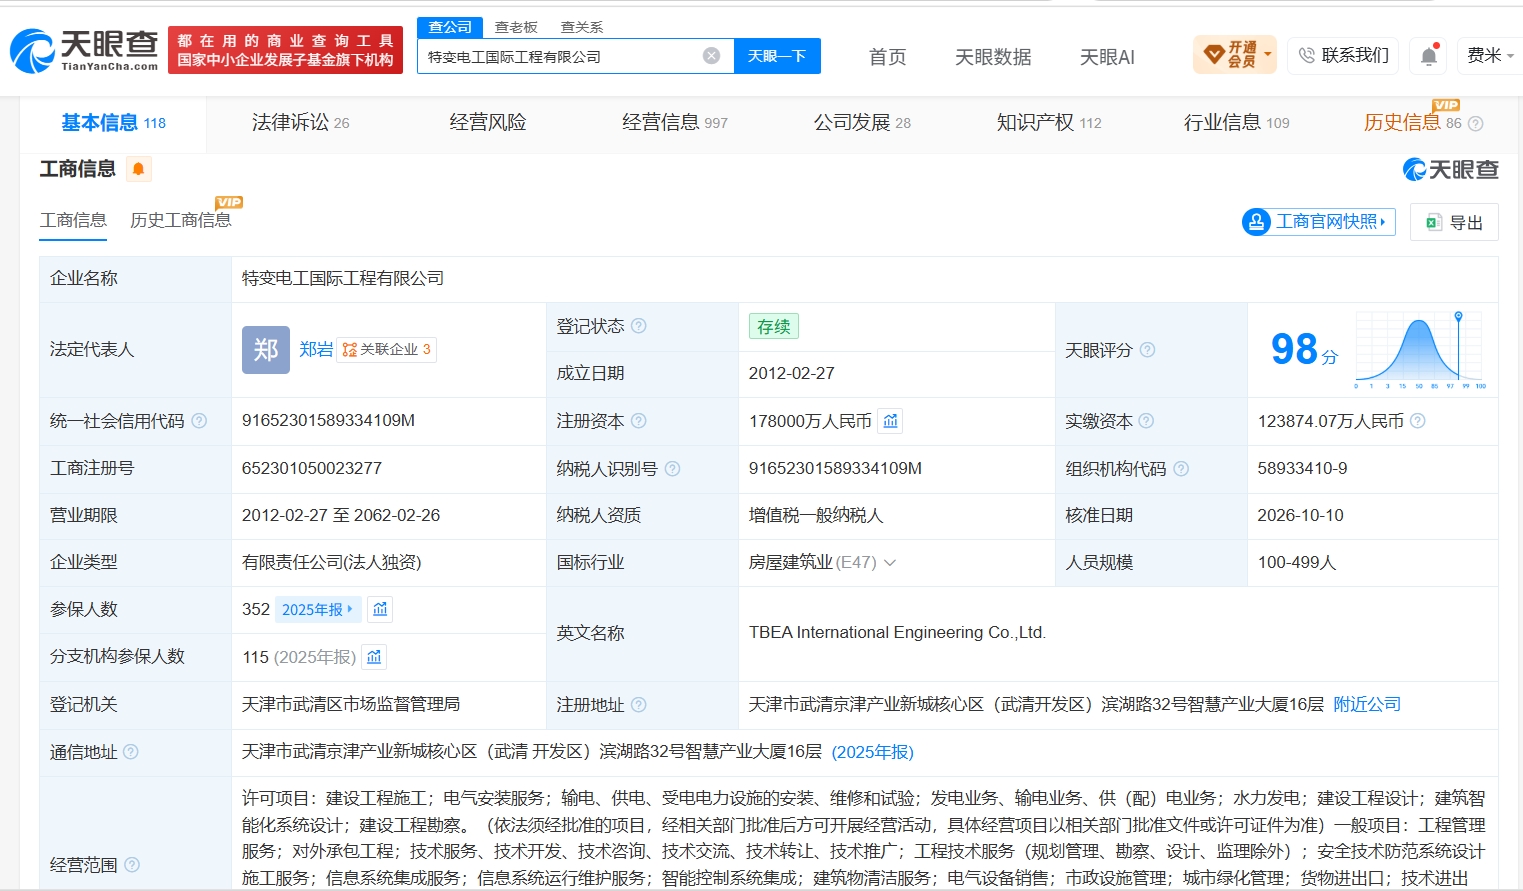The image size is (1523, 891).
Task: Open 工商官网快照 snapshot expander
Action: coord(1319,222)
